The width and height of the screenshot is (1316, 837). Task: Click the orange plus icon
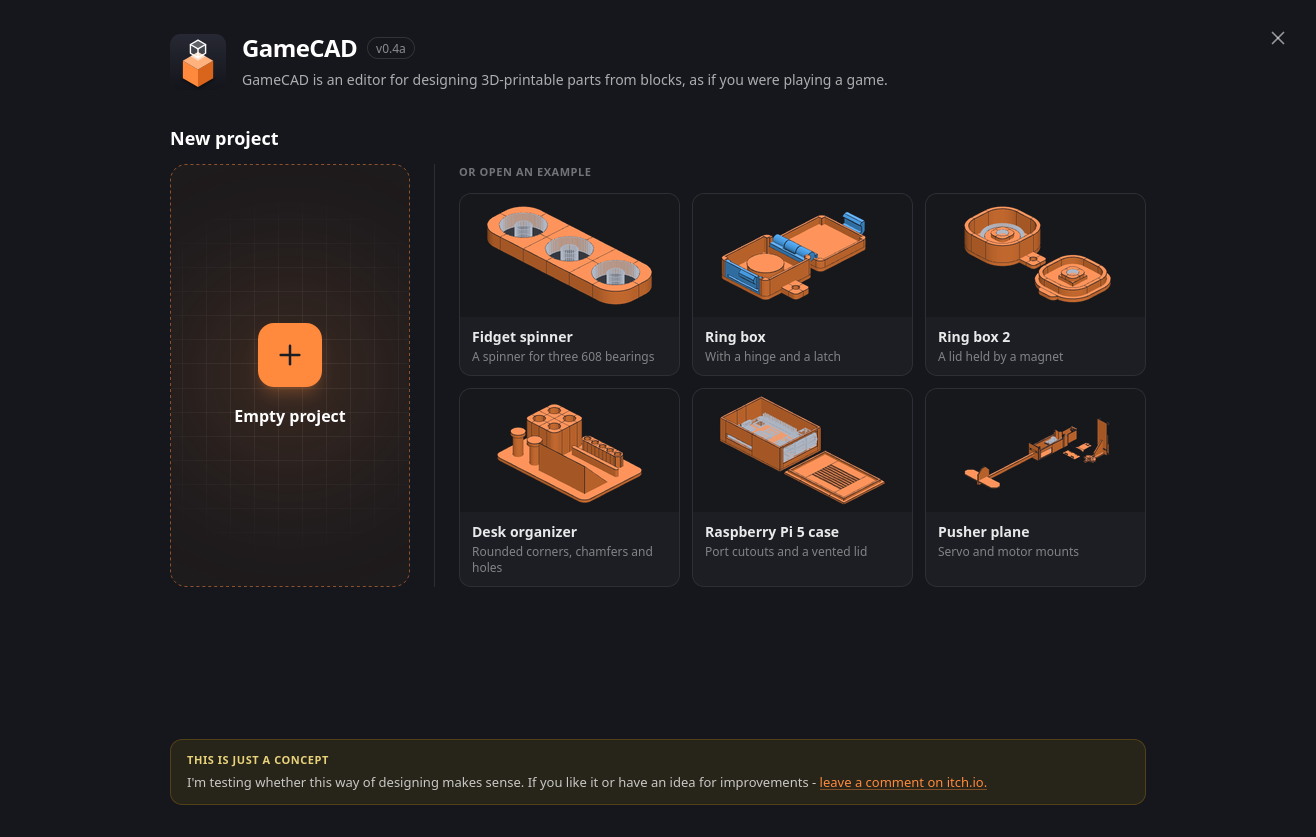[x=290, y=355]
